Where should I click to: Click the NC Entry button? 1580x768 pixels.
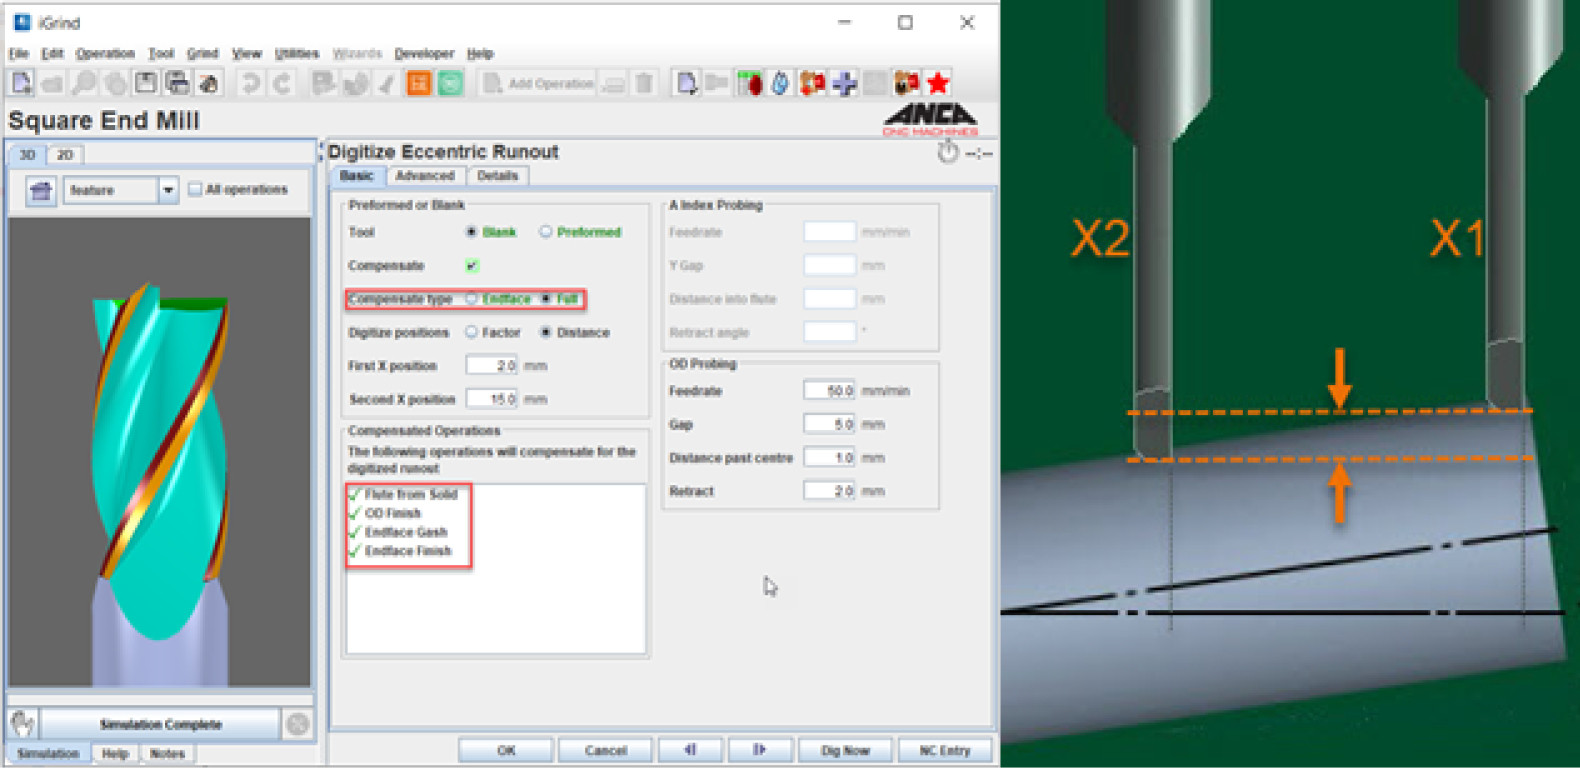tap(945, 750)
